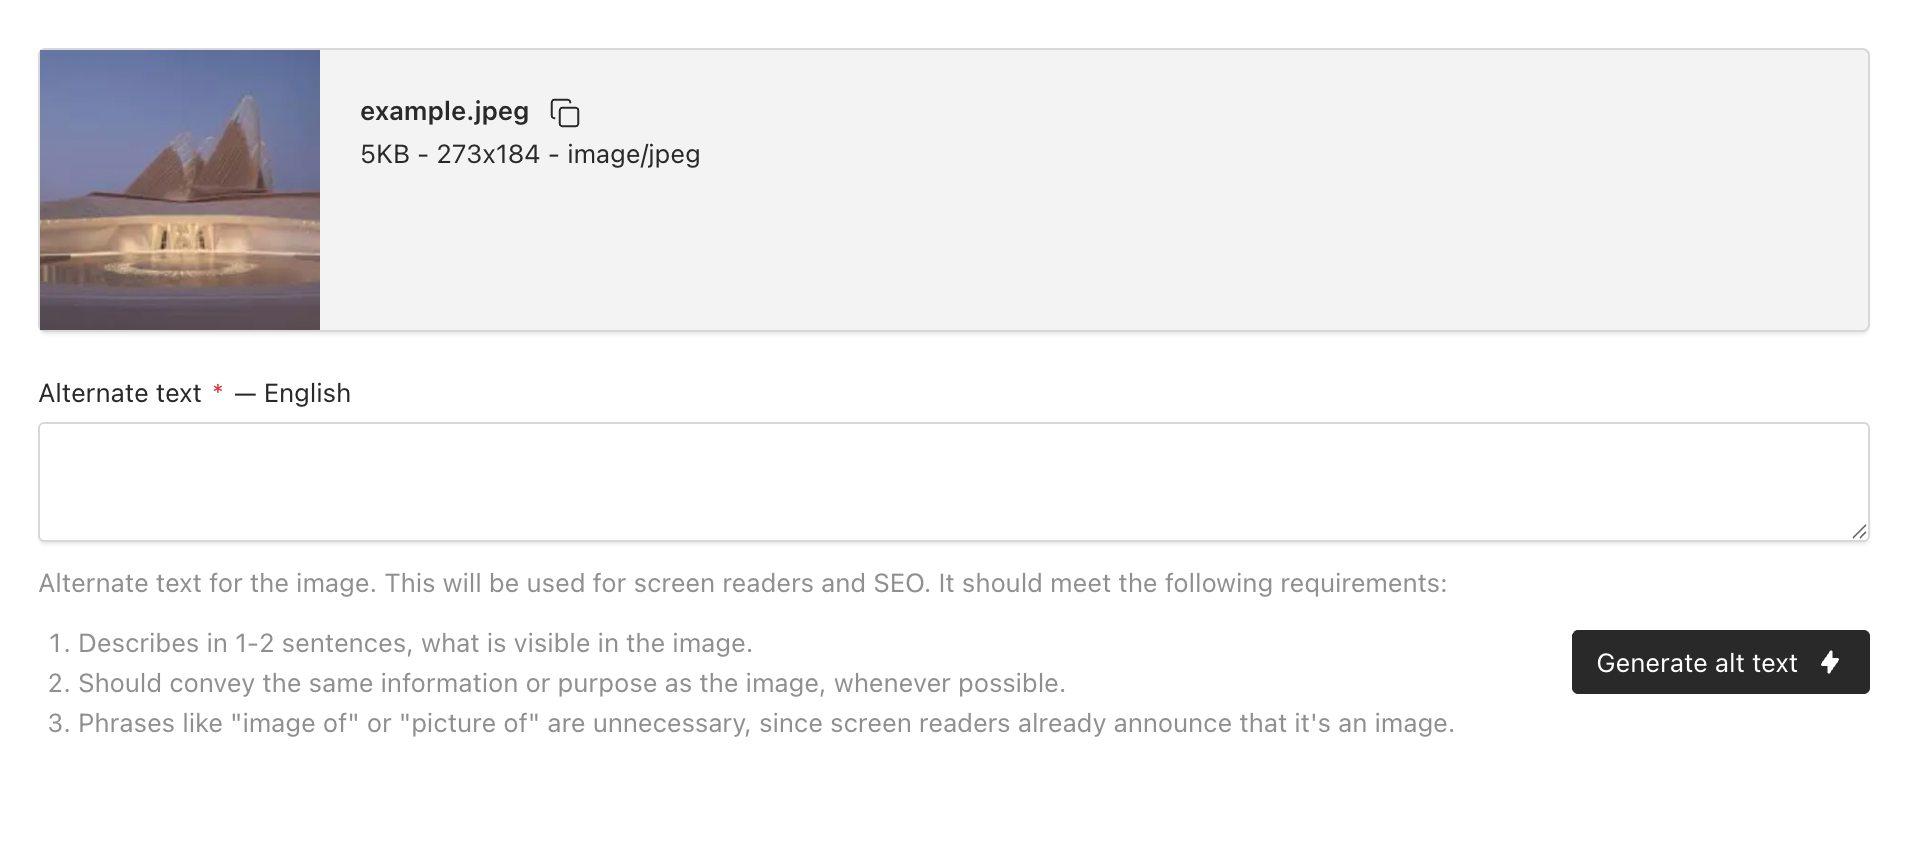Click requirement two about conveying same information

tap(571, 683)
